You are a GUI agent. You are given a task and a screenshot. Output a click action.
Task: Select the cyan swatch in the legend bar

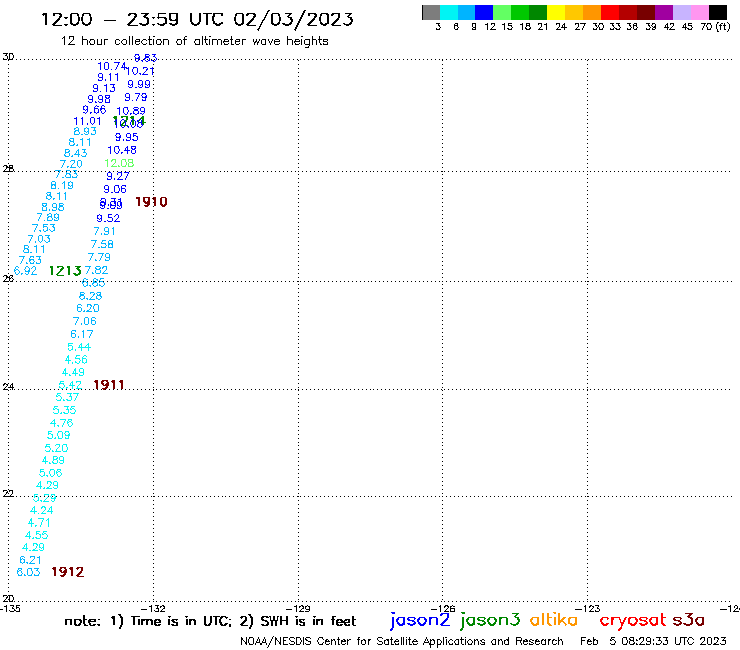pos(448,12)
